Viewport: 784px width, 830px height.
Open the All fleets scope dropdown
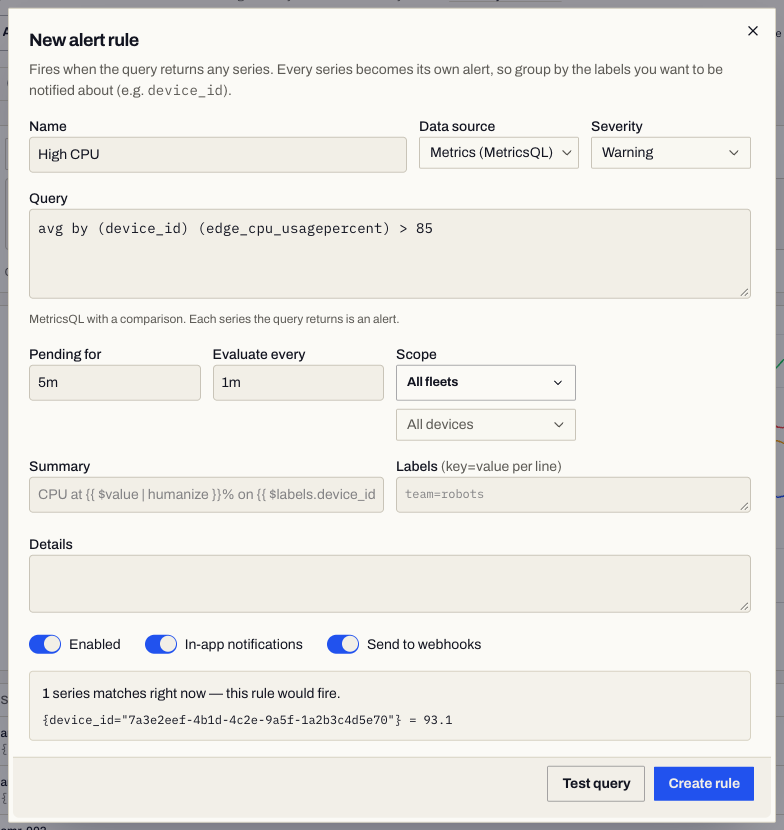tap(485, 382)
